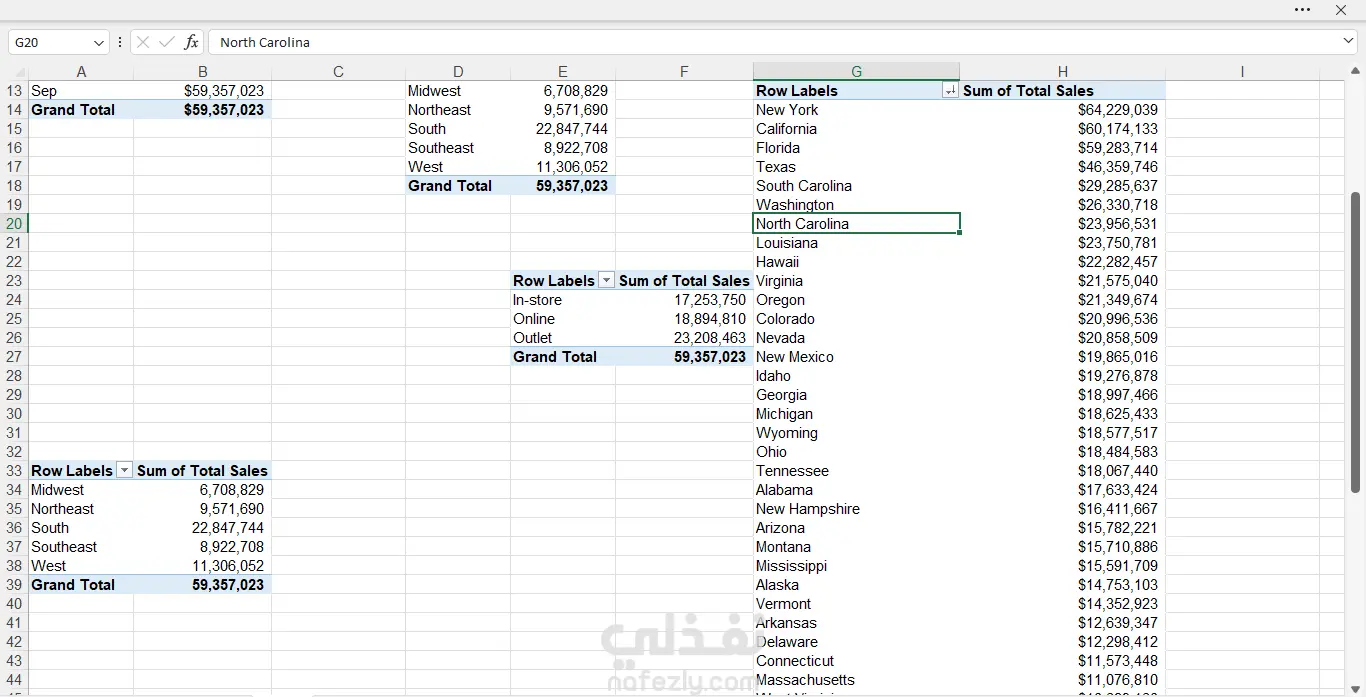Open the Name Box dropdown arrow
The image size is (1366, 697).
pos(98,42)
